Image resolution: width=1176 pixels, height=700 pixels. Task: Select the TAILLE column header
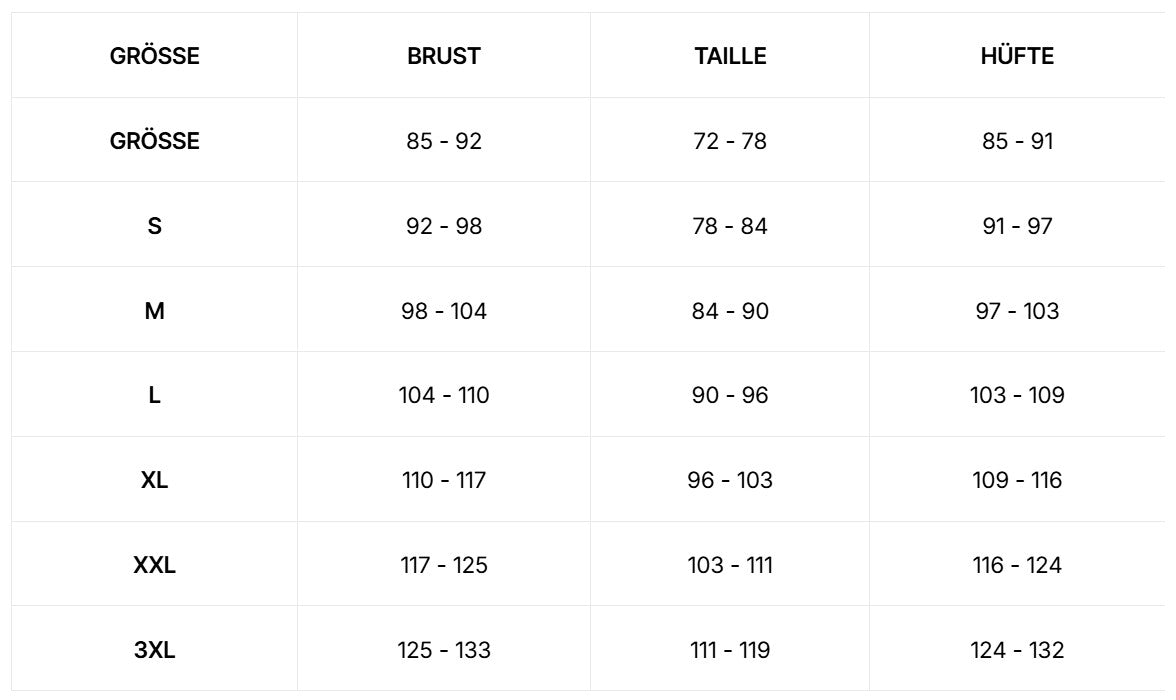tap(730, 56)
